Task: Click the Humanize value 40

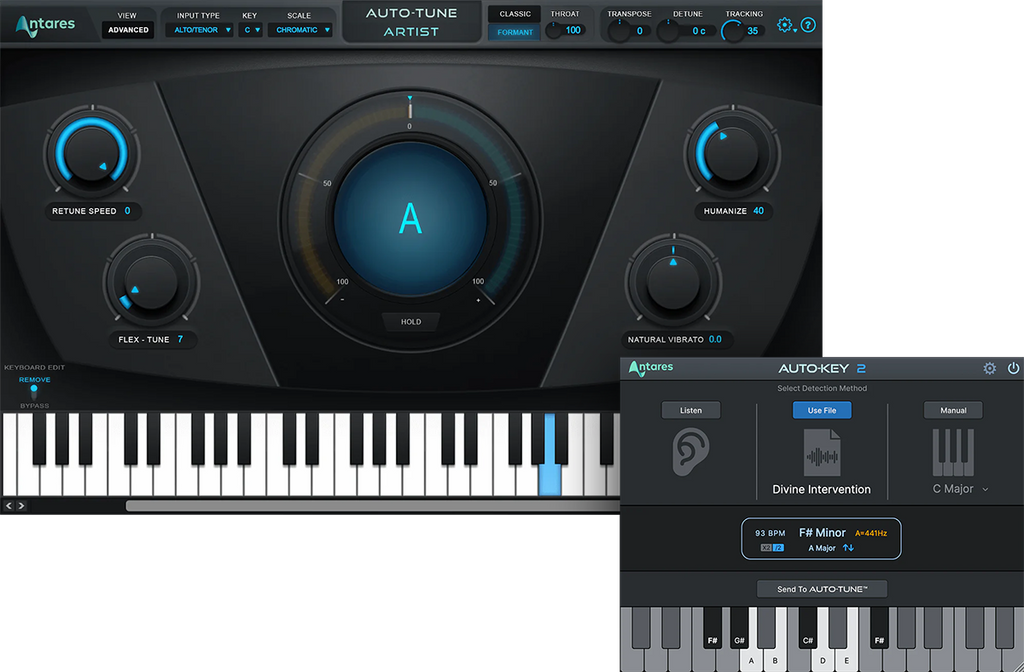Action: point(758,211)
